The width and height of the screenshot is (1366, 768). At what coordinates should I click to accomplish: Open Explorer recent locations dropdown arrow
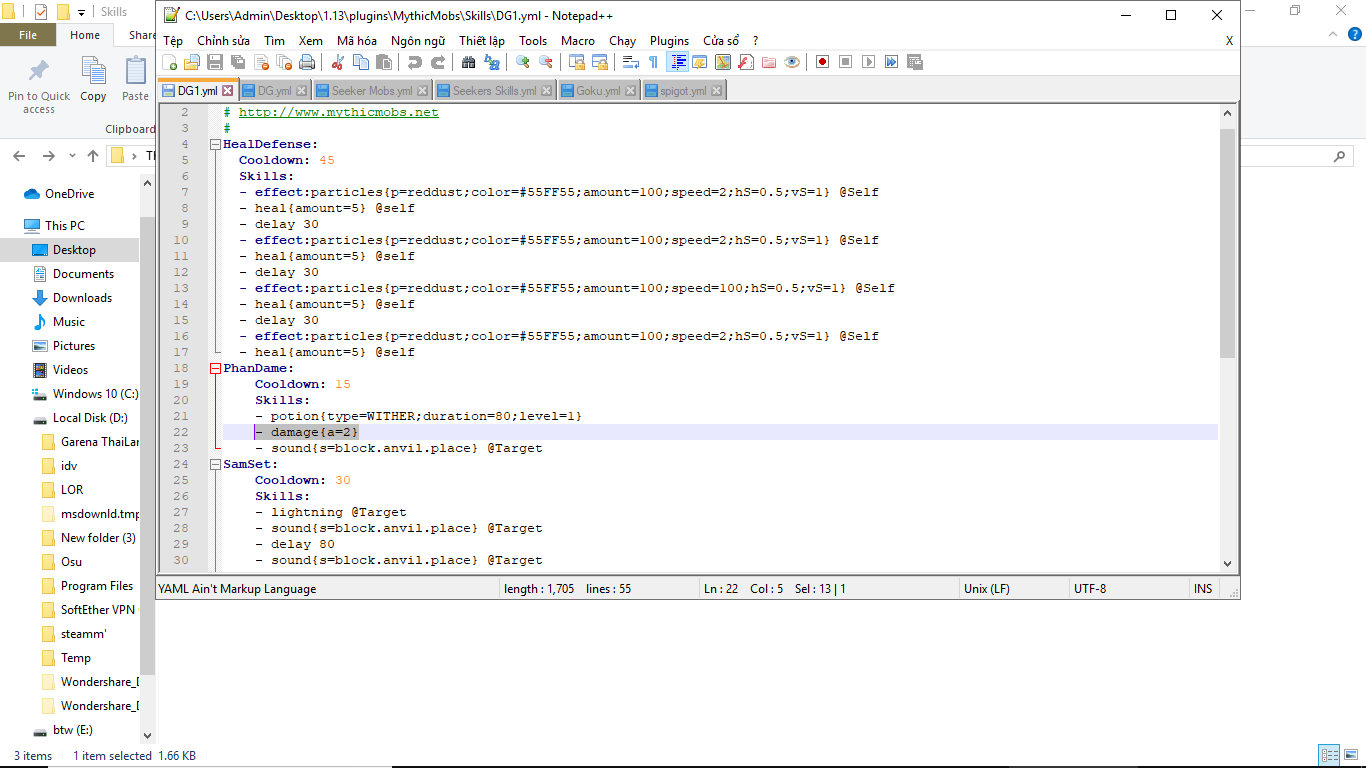click(x=72, y=156)
